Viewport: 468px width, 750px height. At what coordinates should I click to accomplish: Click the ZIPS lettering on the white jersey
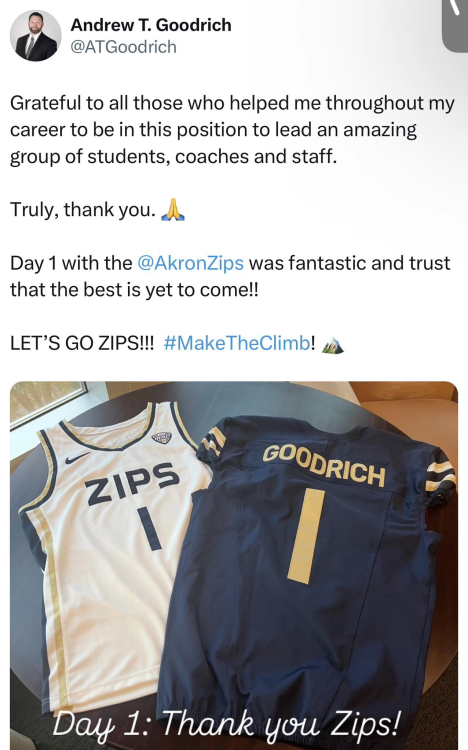point(133,484)
